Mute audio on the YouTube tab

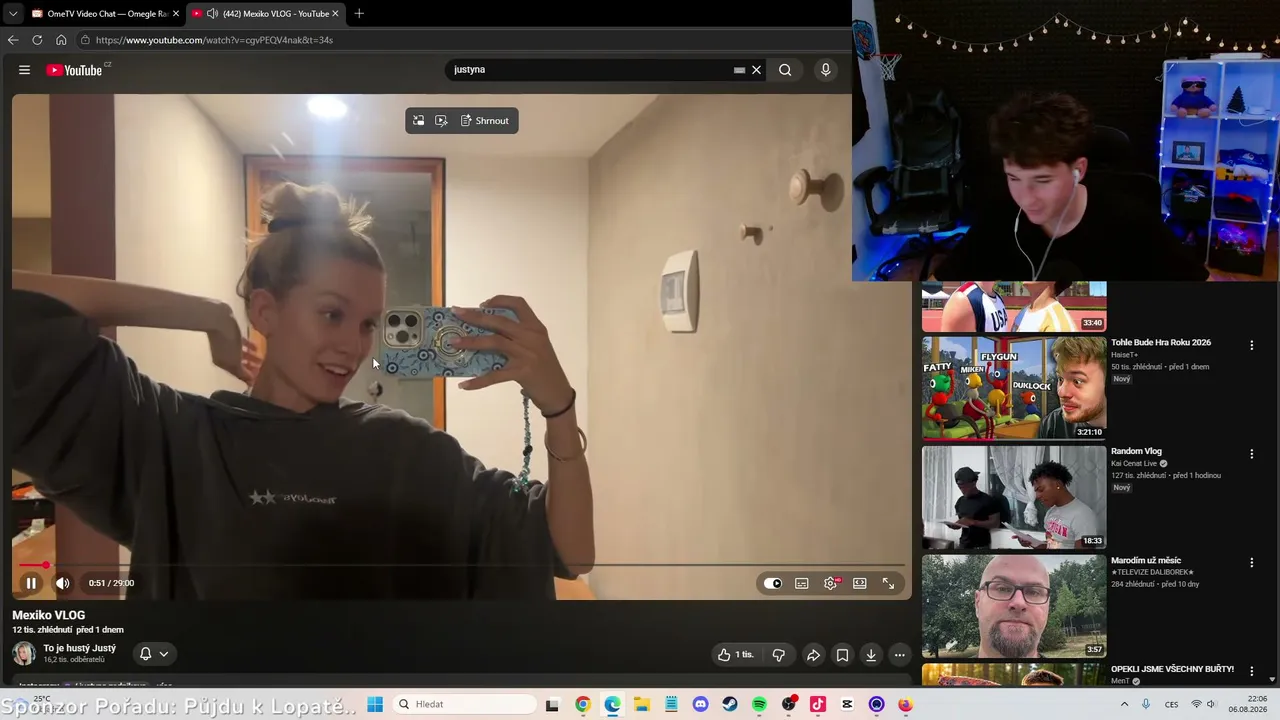click(212, 14)
